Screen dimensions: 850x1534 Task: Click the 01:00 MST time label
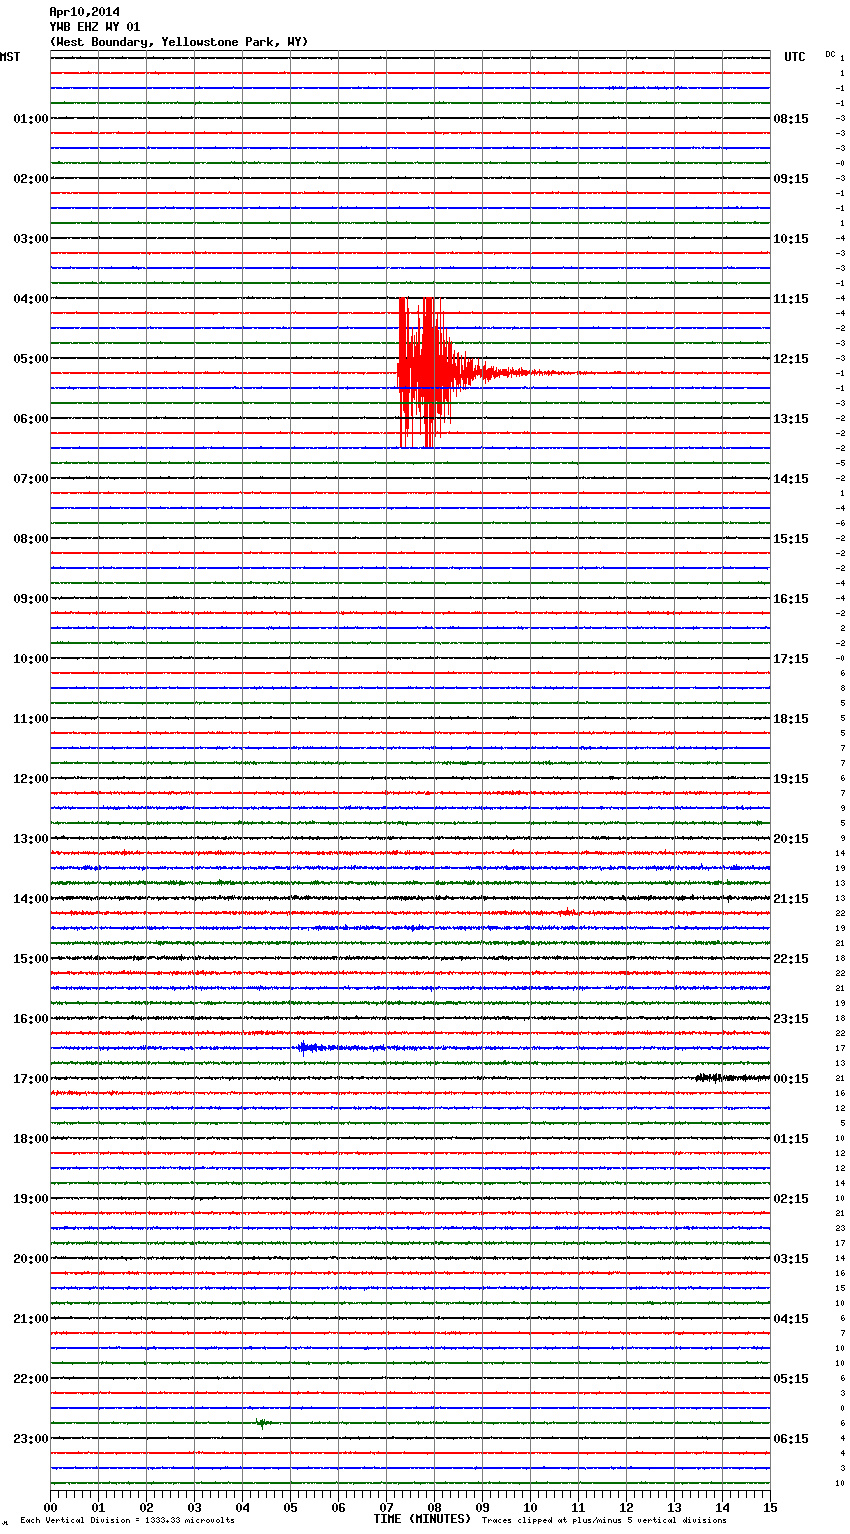pos(31,119)
